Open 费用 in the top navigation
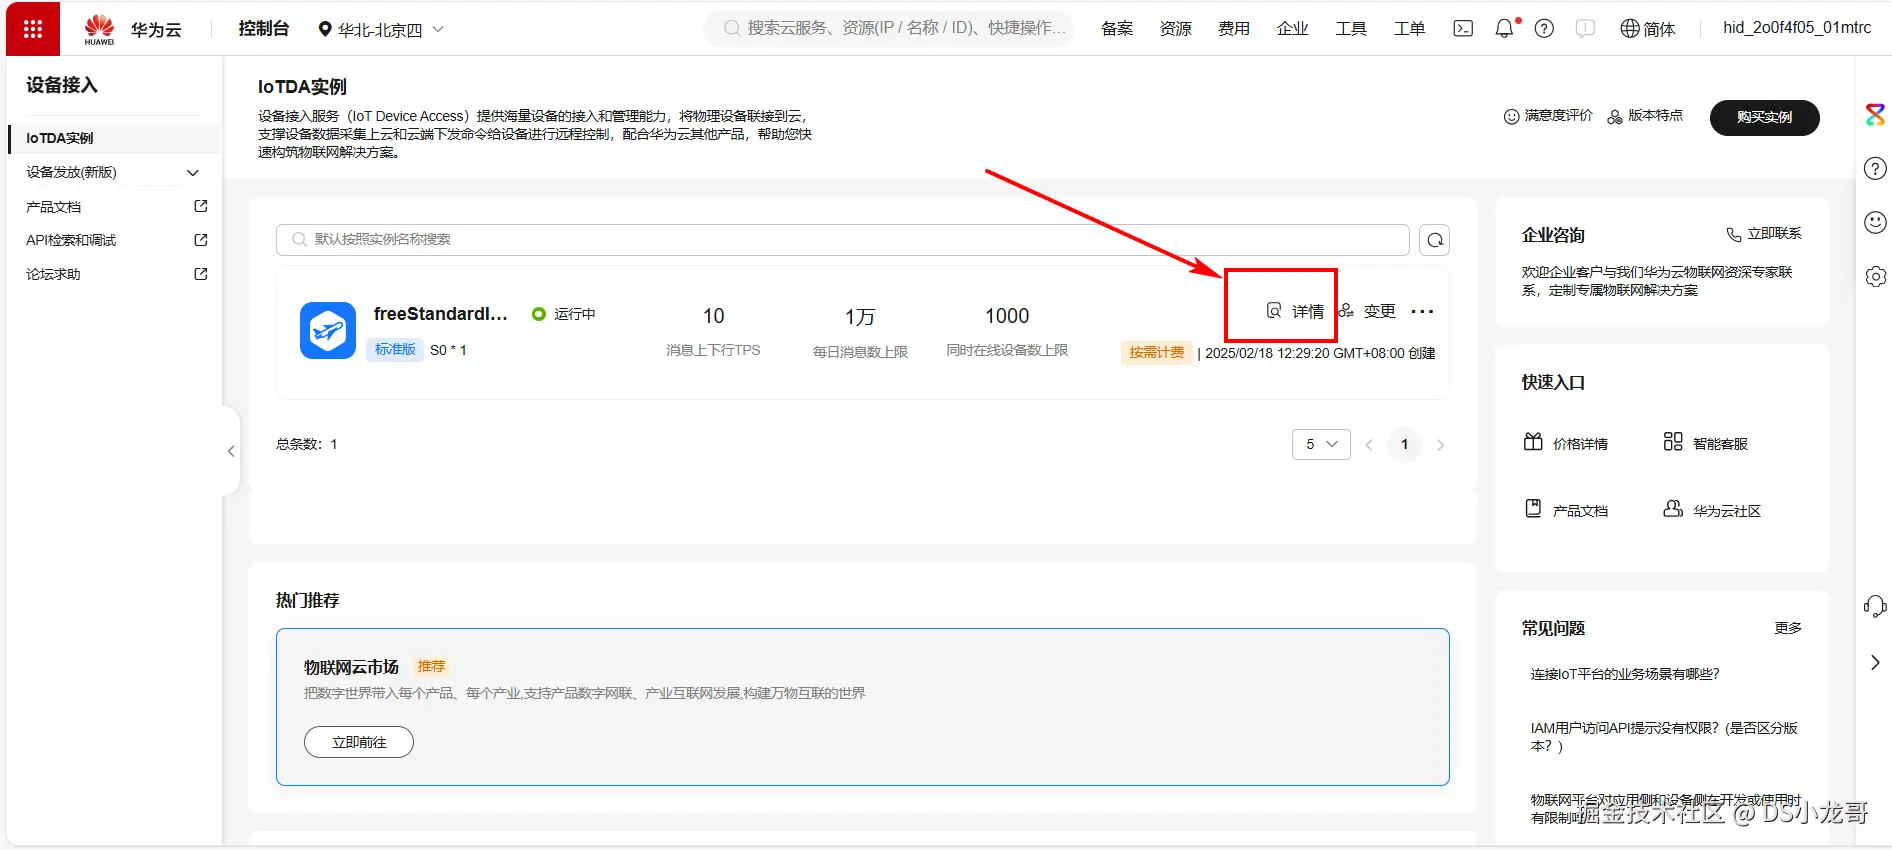This screenshot has width=1892, height=850. coord(1234,28)
